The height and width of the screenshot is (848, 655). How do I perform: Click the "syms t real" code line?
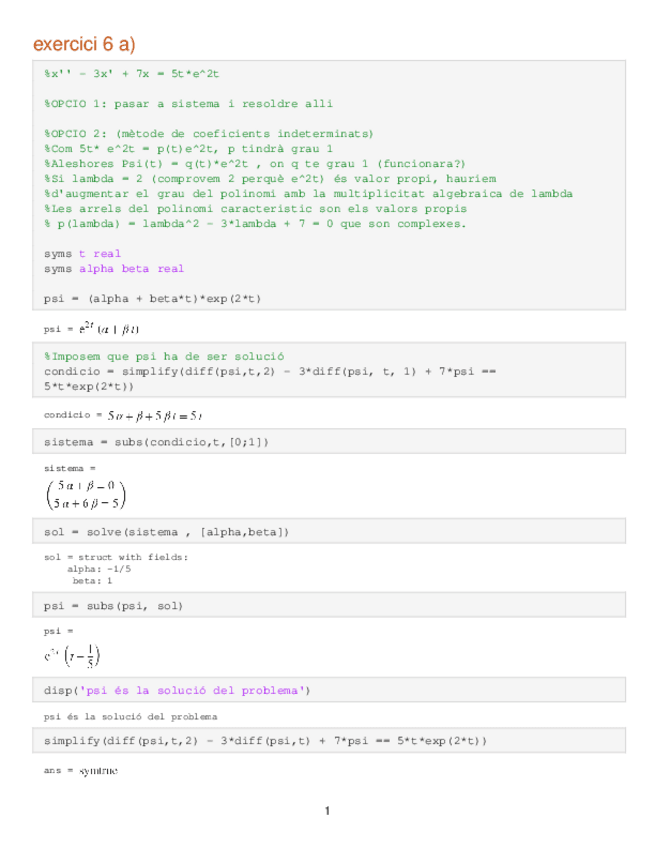pyautogui.click(x=82, y=254)
